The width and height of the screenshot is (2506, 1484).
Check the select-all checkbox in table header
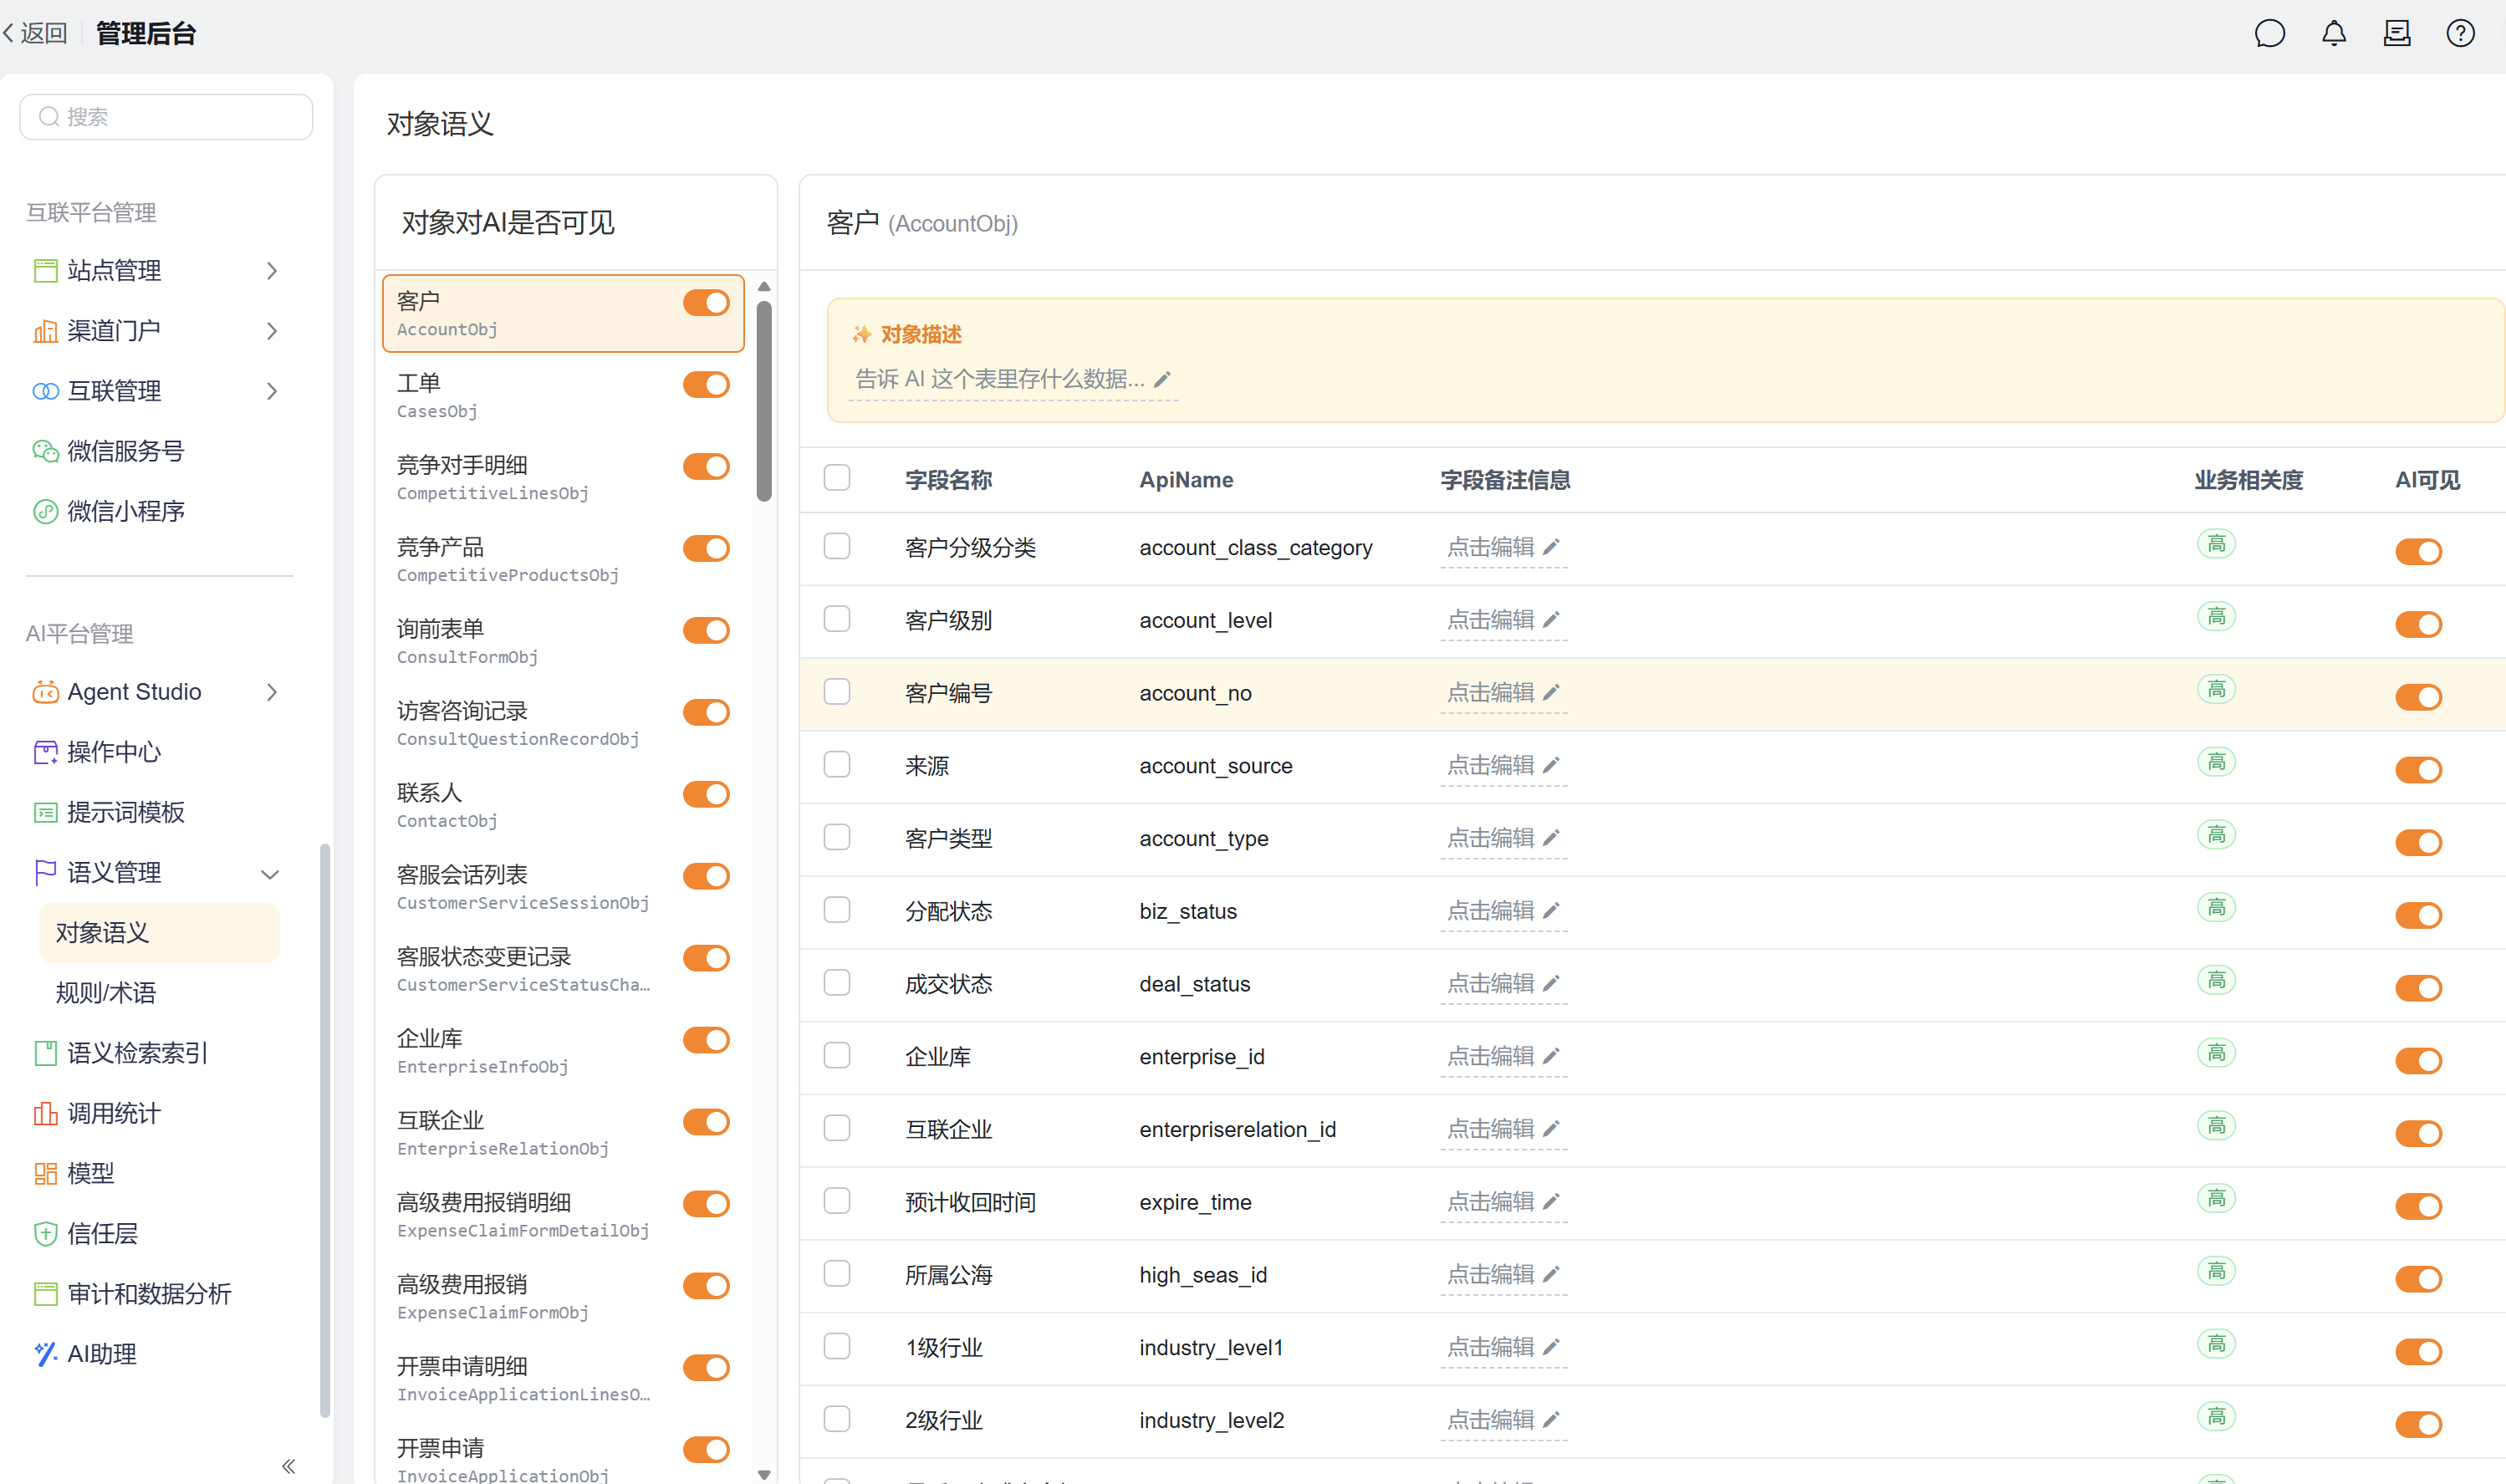pyautogui.click(x=837, y=478)
